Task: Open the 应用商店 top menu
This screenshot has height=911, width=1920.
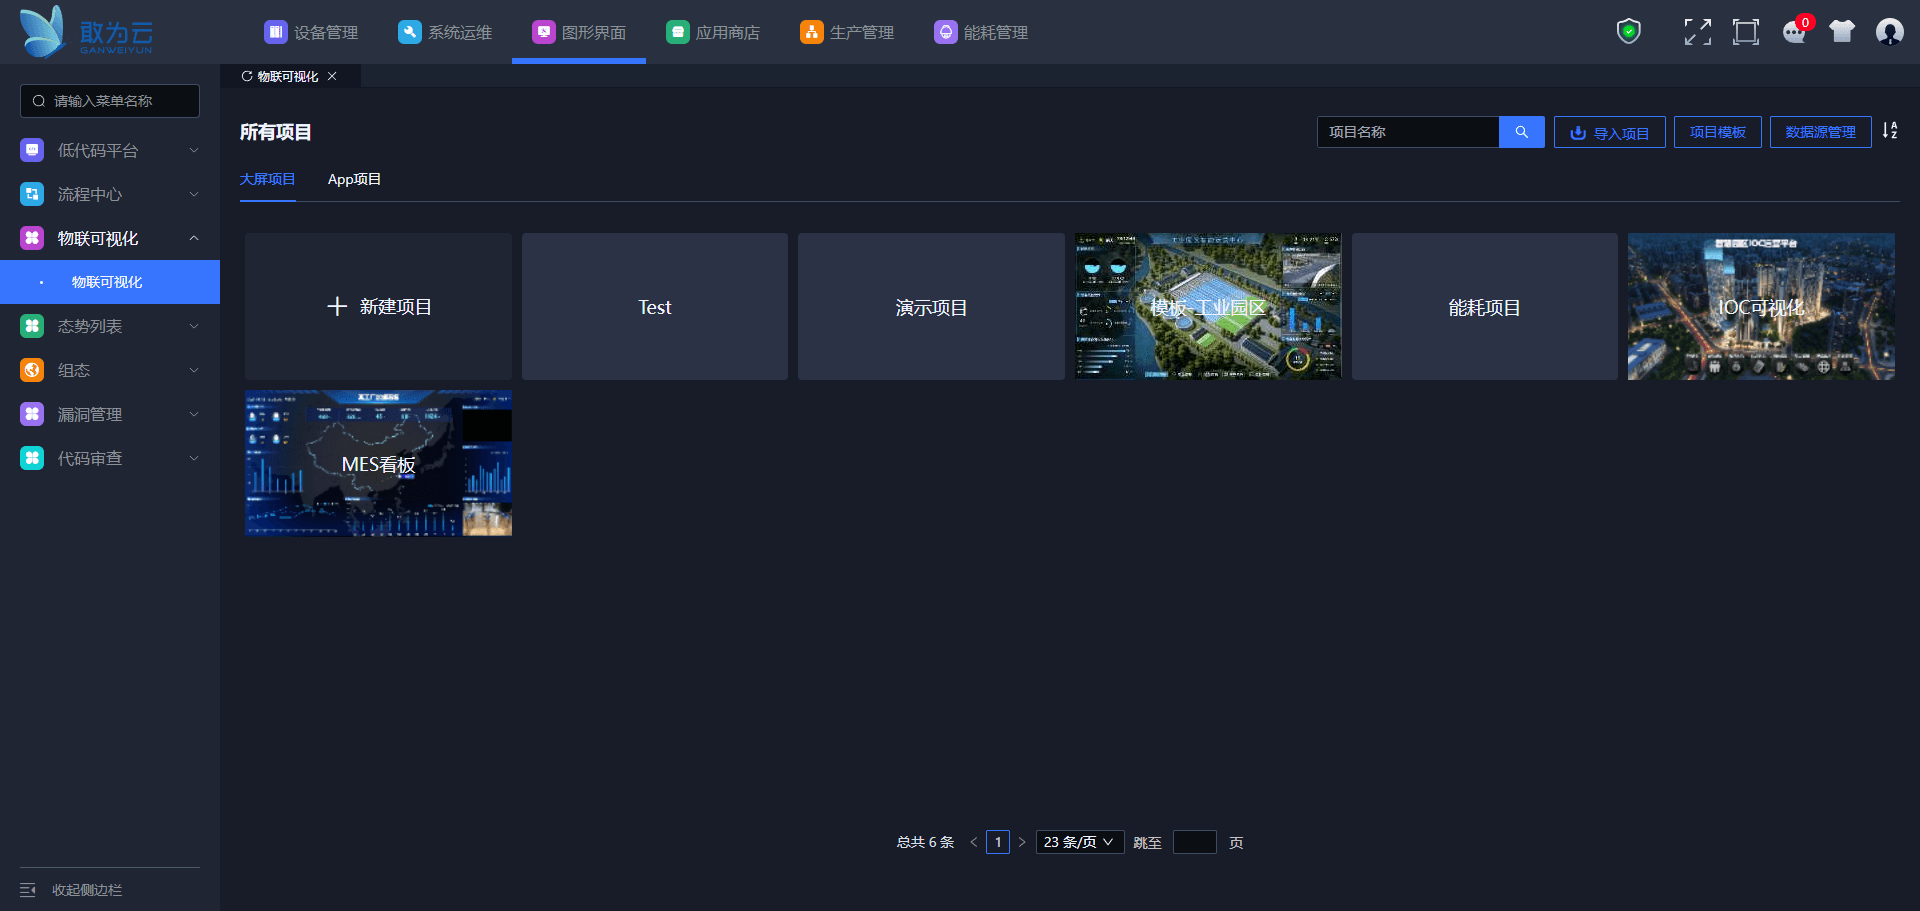Action: click(x=713, y=32)
